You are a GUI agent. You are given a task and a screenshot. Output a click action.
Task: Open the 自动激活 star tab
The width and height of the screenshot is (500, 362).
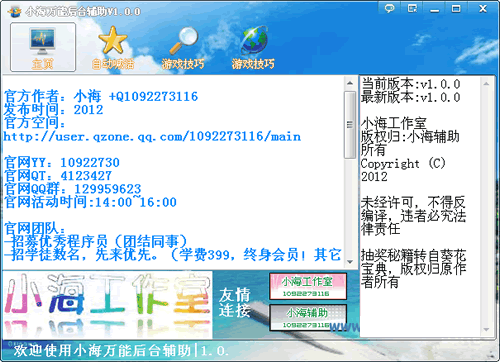pos(113,48)
